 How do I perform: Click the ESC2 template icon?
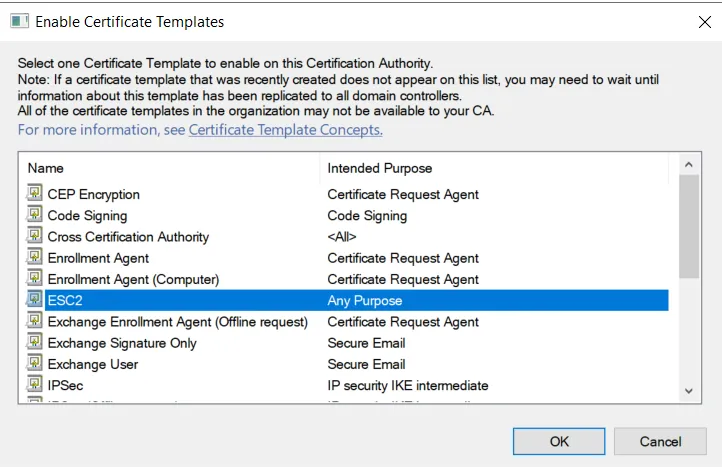(x=35, y=300)
